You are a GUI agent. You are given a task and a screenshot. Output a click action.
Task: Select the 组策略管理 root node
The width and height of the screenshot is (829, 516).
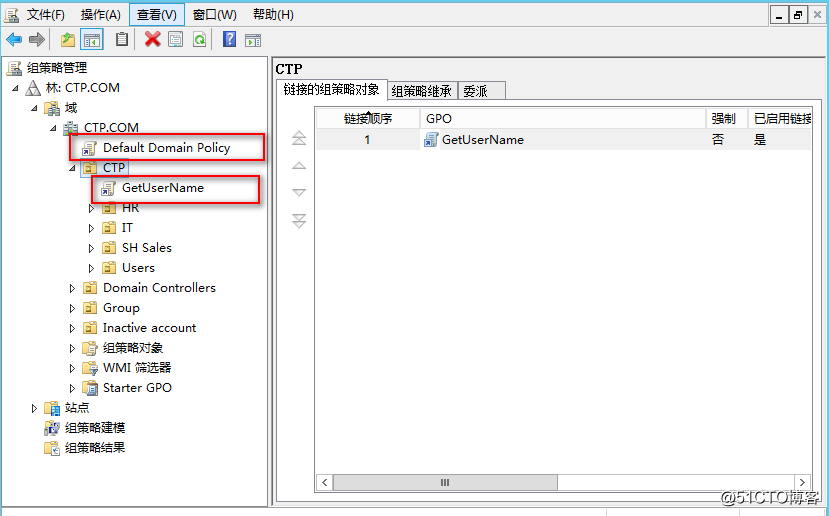coord(57,68)
